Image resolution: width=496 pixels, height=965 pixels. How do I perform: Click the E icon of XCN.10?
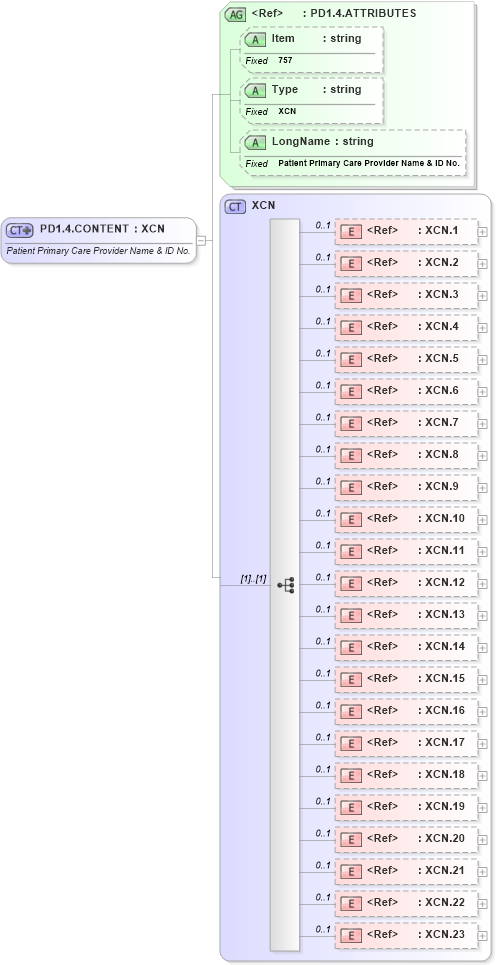[x=351, y=520]
